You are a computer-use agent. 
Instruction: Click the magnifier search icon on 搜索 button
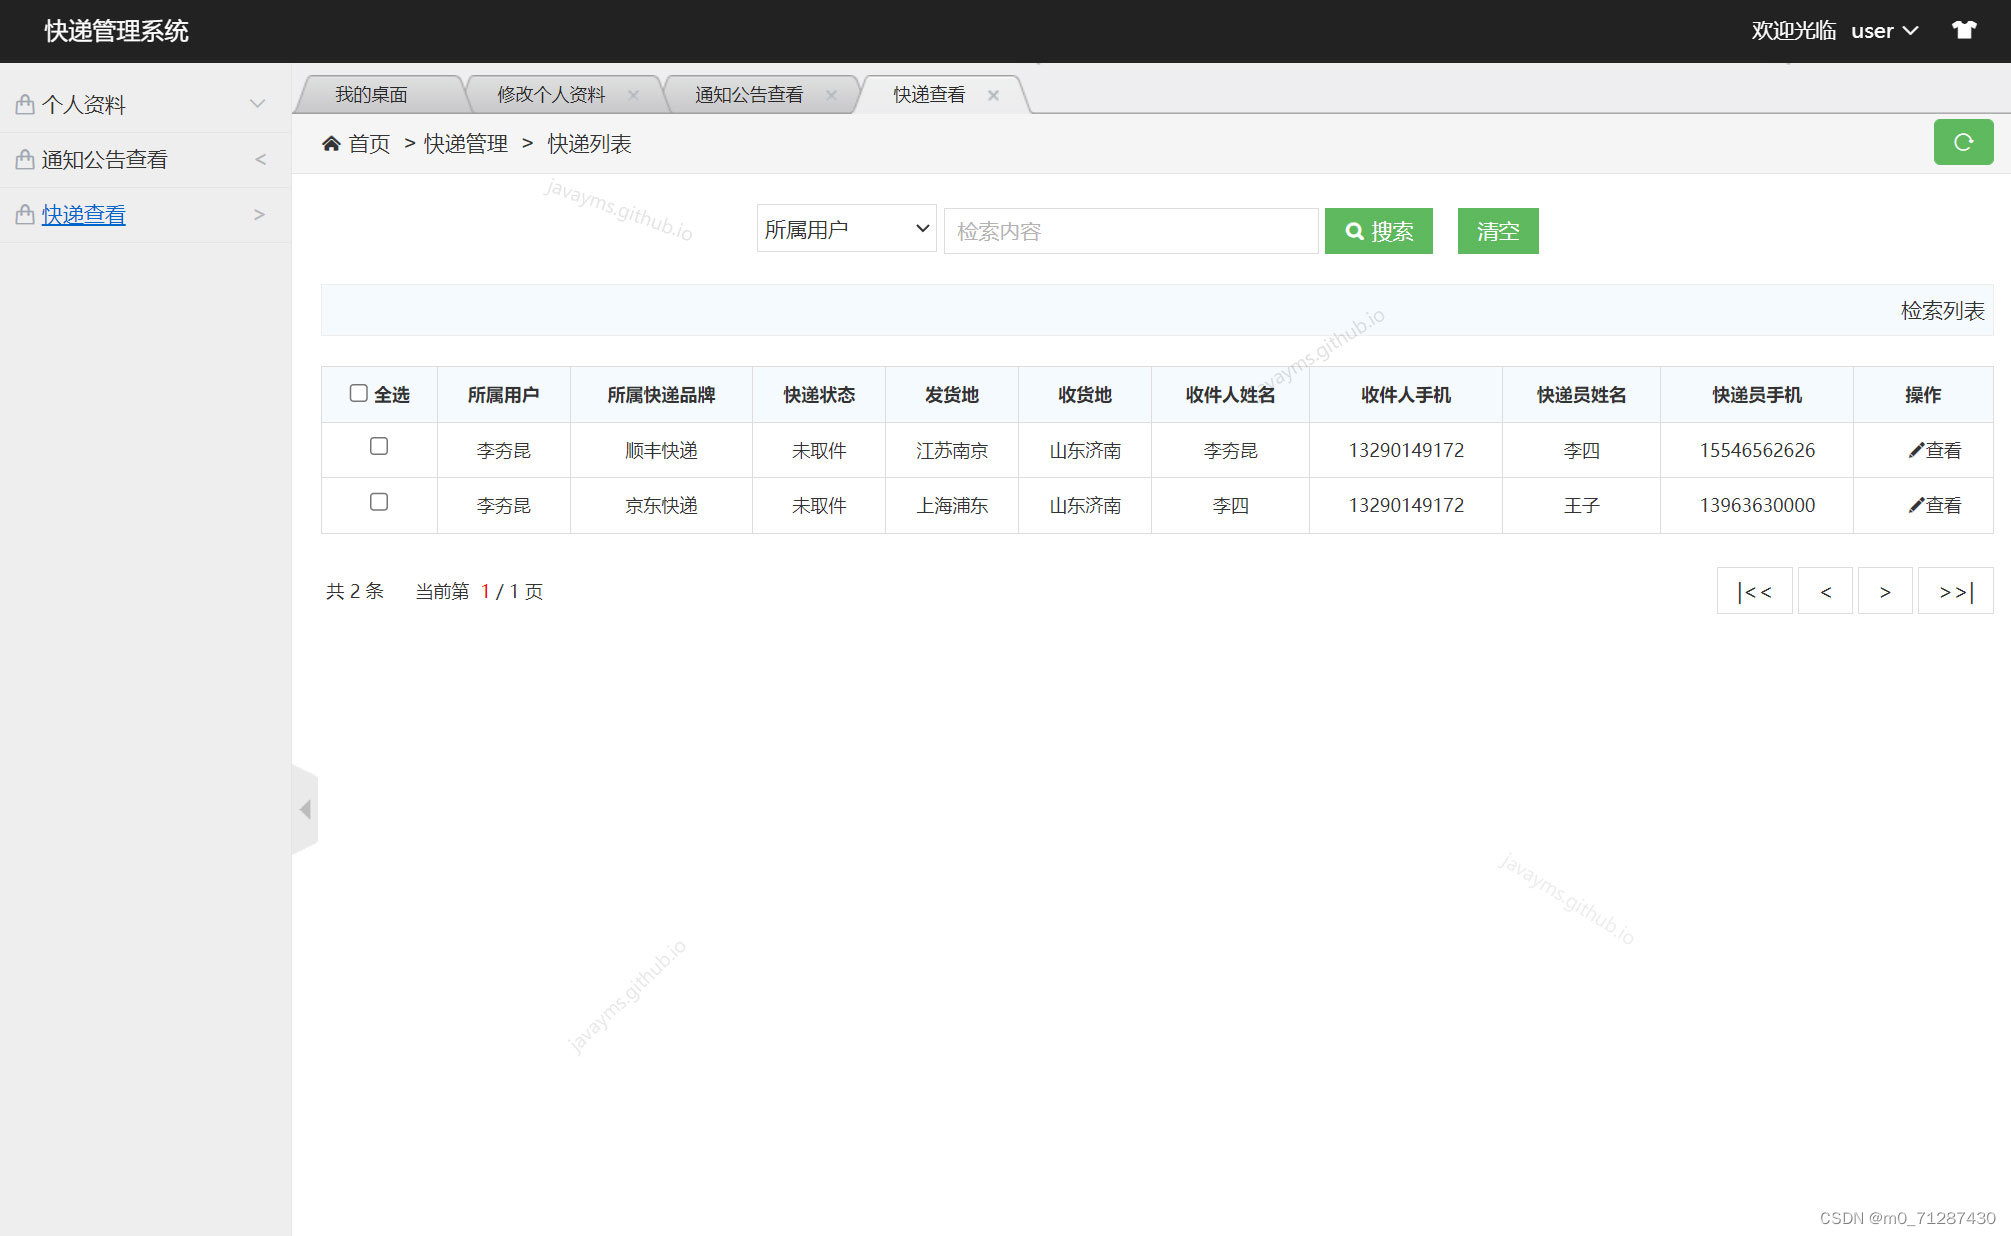click(1355, 231)
